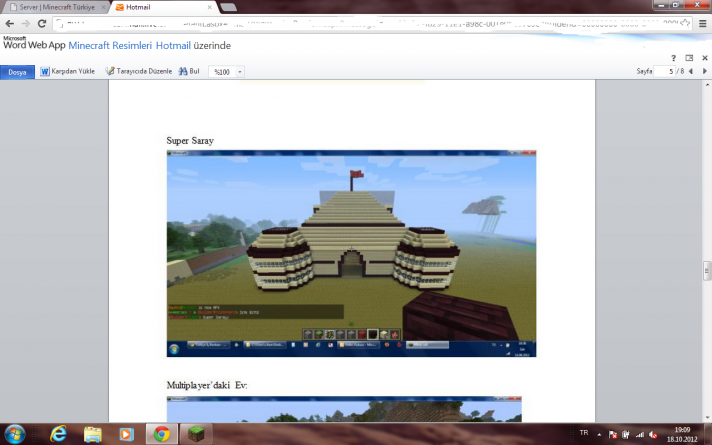The image size is (712, 445).
Task: Open the Chrome menu button
Action: pos(702,24)
